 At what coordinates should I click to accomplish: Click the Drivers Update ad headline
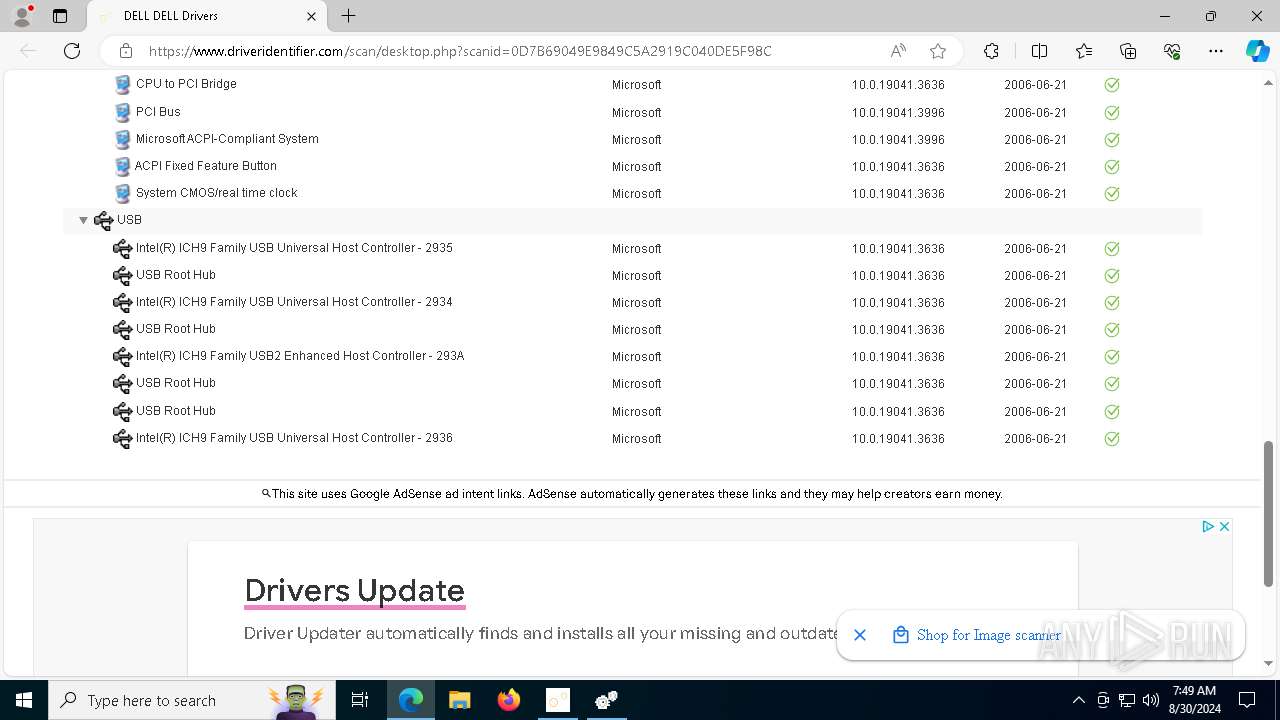point(355,590)
